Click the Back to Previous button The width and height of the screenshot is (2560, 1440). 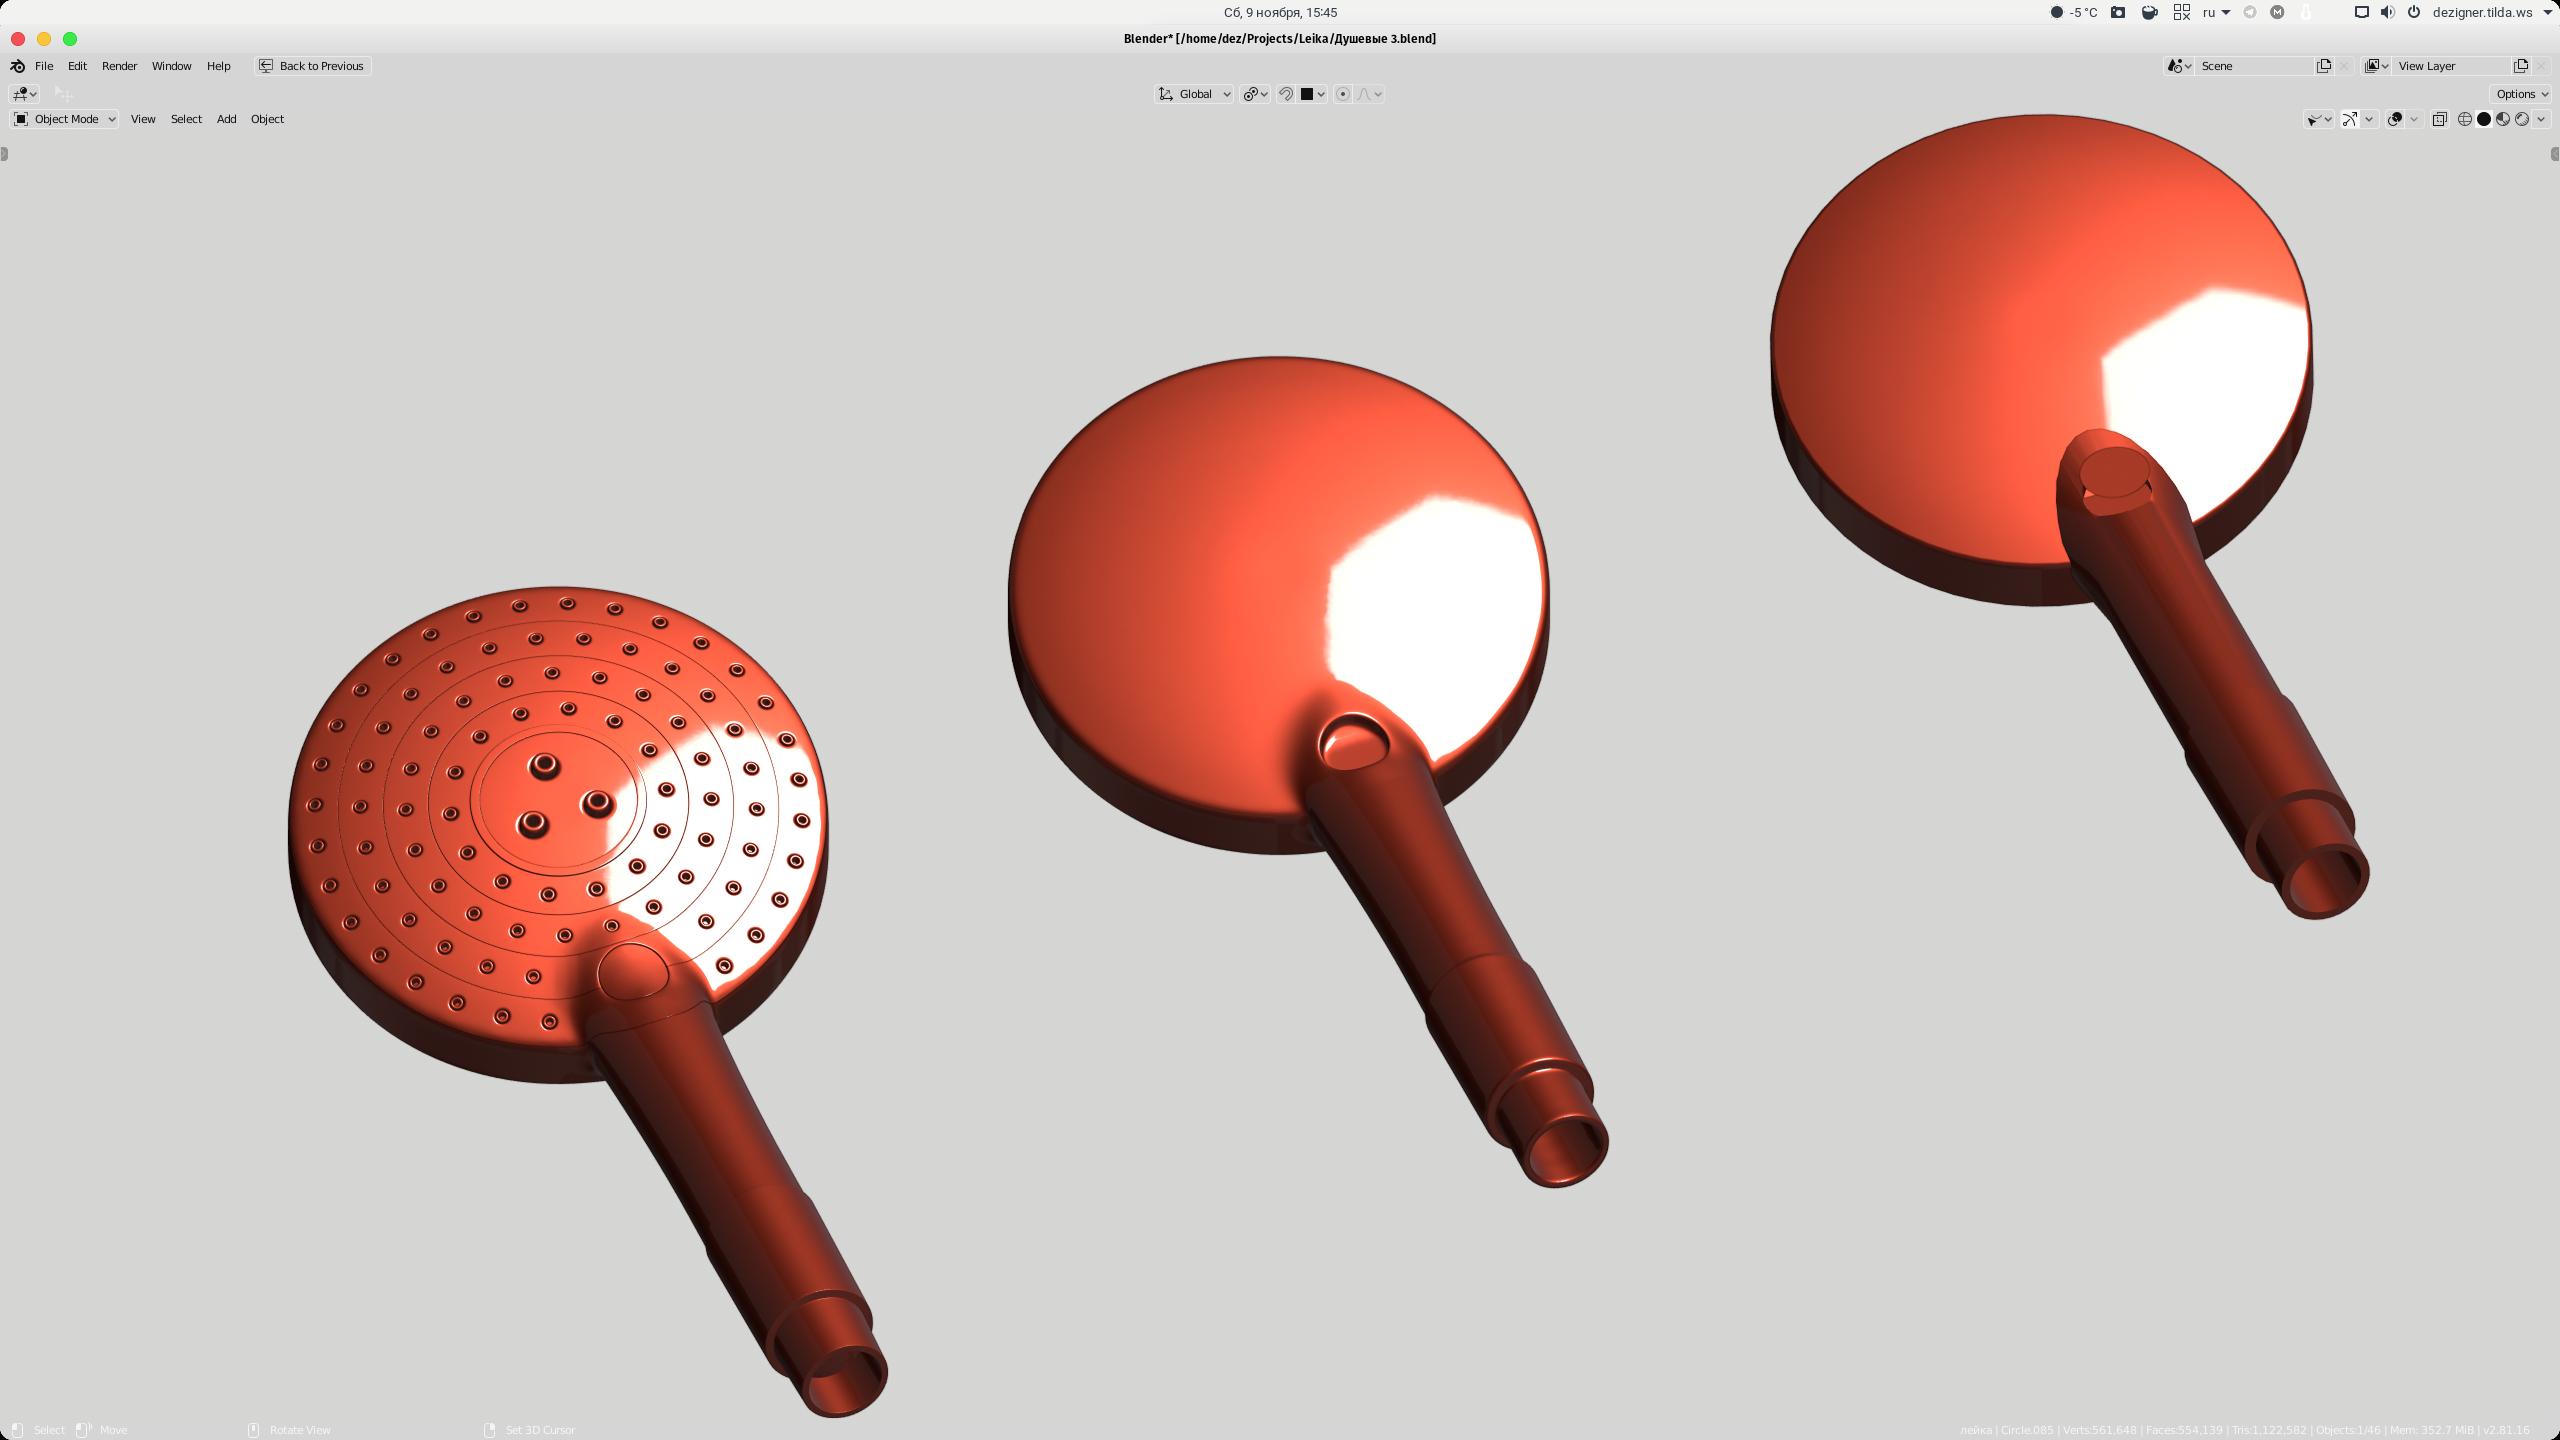pyautogui.click(x=311, y=65)
